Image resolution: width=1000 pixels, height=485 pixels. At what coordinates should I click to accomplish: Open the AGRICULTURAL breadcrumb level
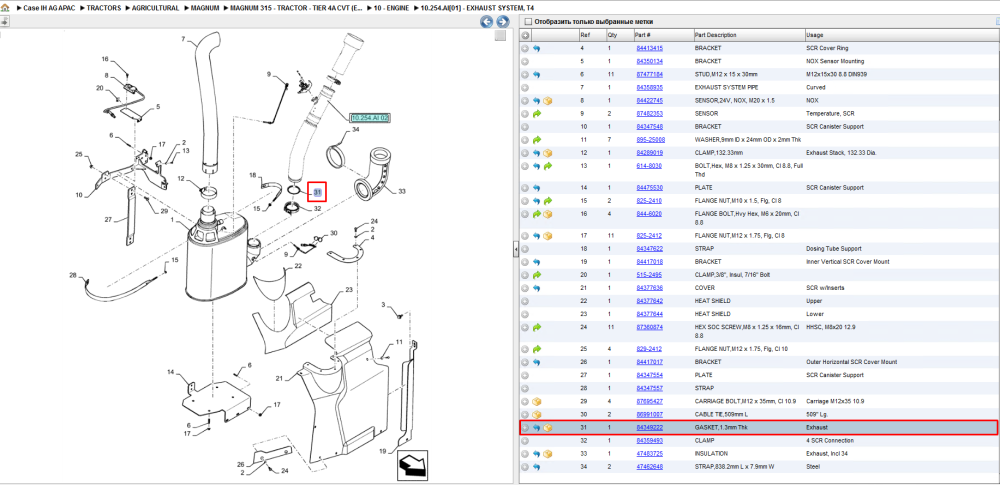(155, 8)
